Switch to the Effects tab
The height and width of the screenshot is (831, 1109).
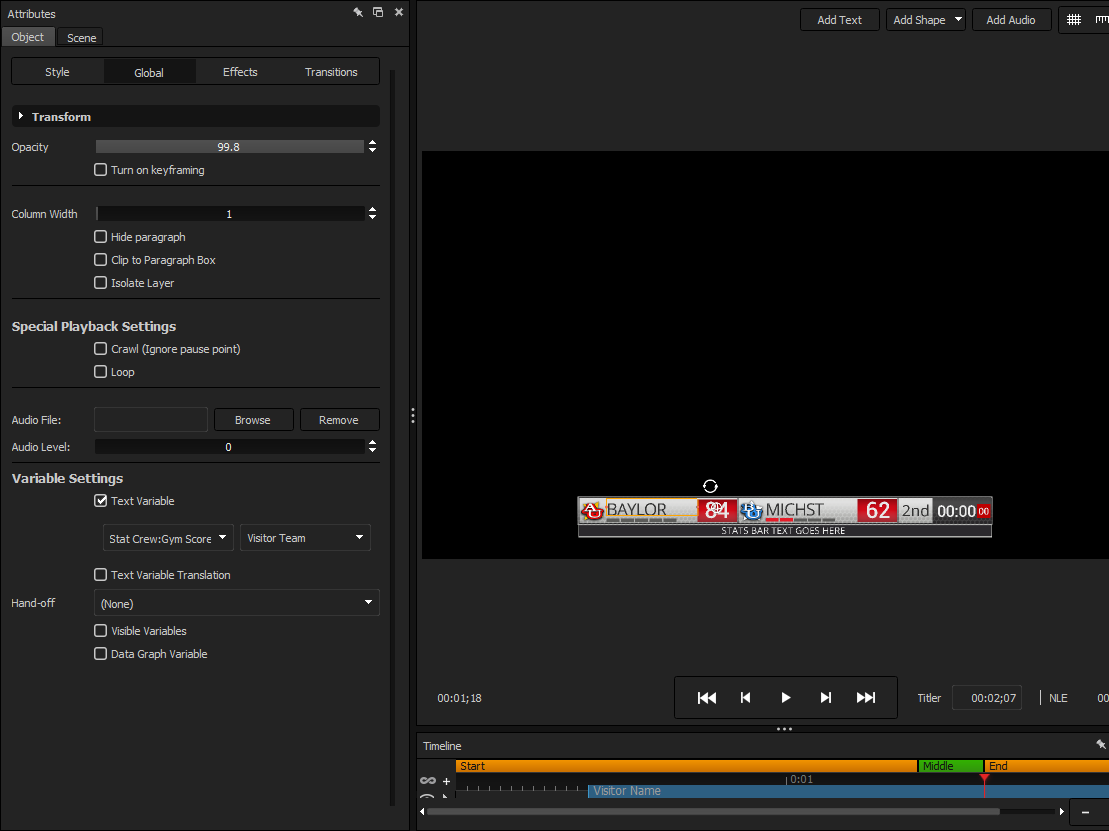click(x=240, y=72)
